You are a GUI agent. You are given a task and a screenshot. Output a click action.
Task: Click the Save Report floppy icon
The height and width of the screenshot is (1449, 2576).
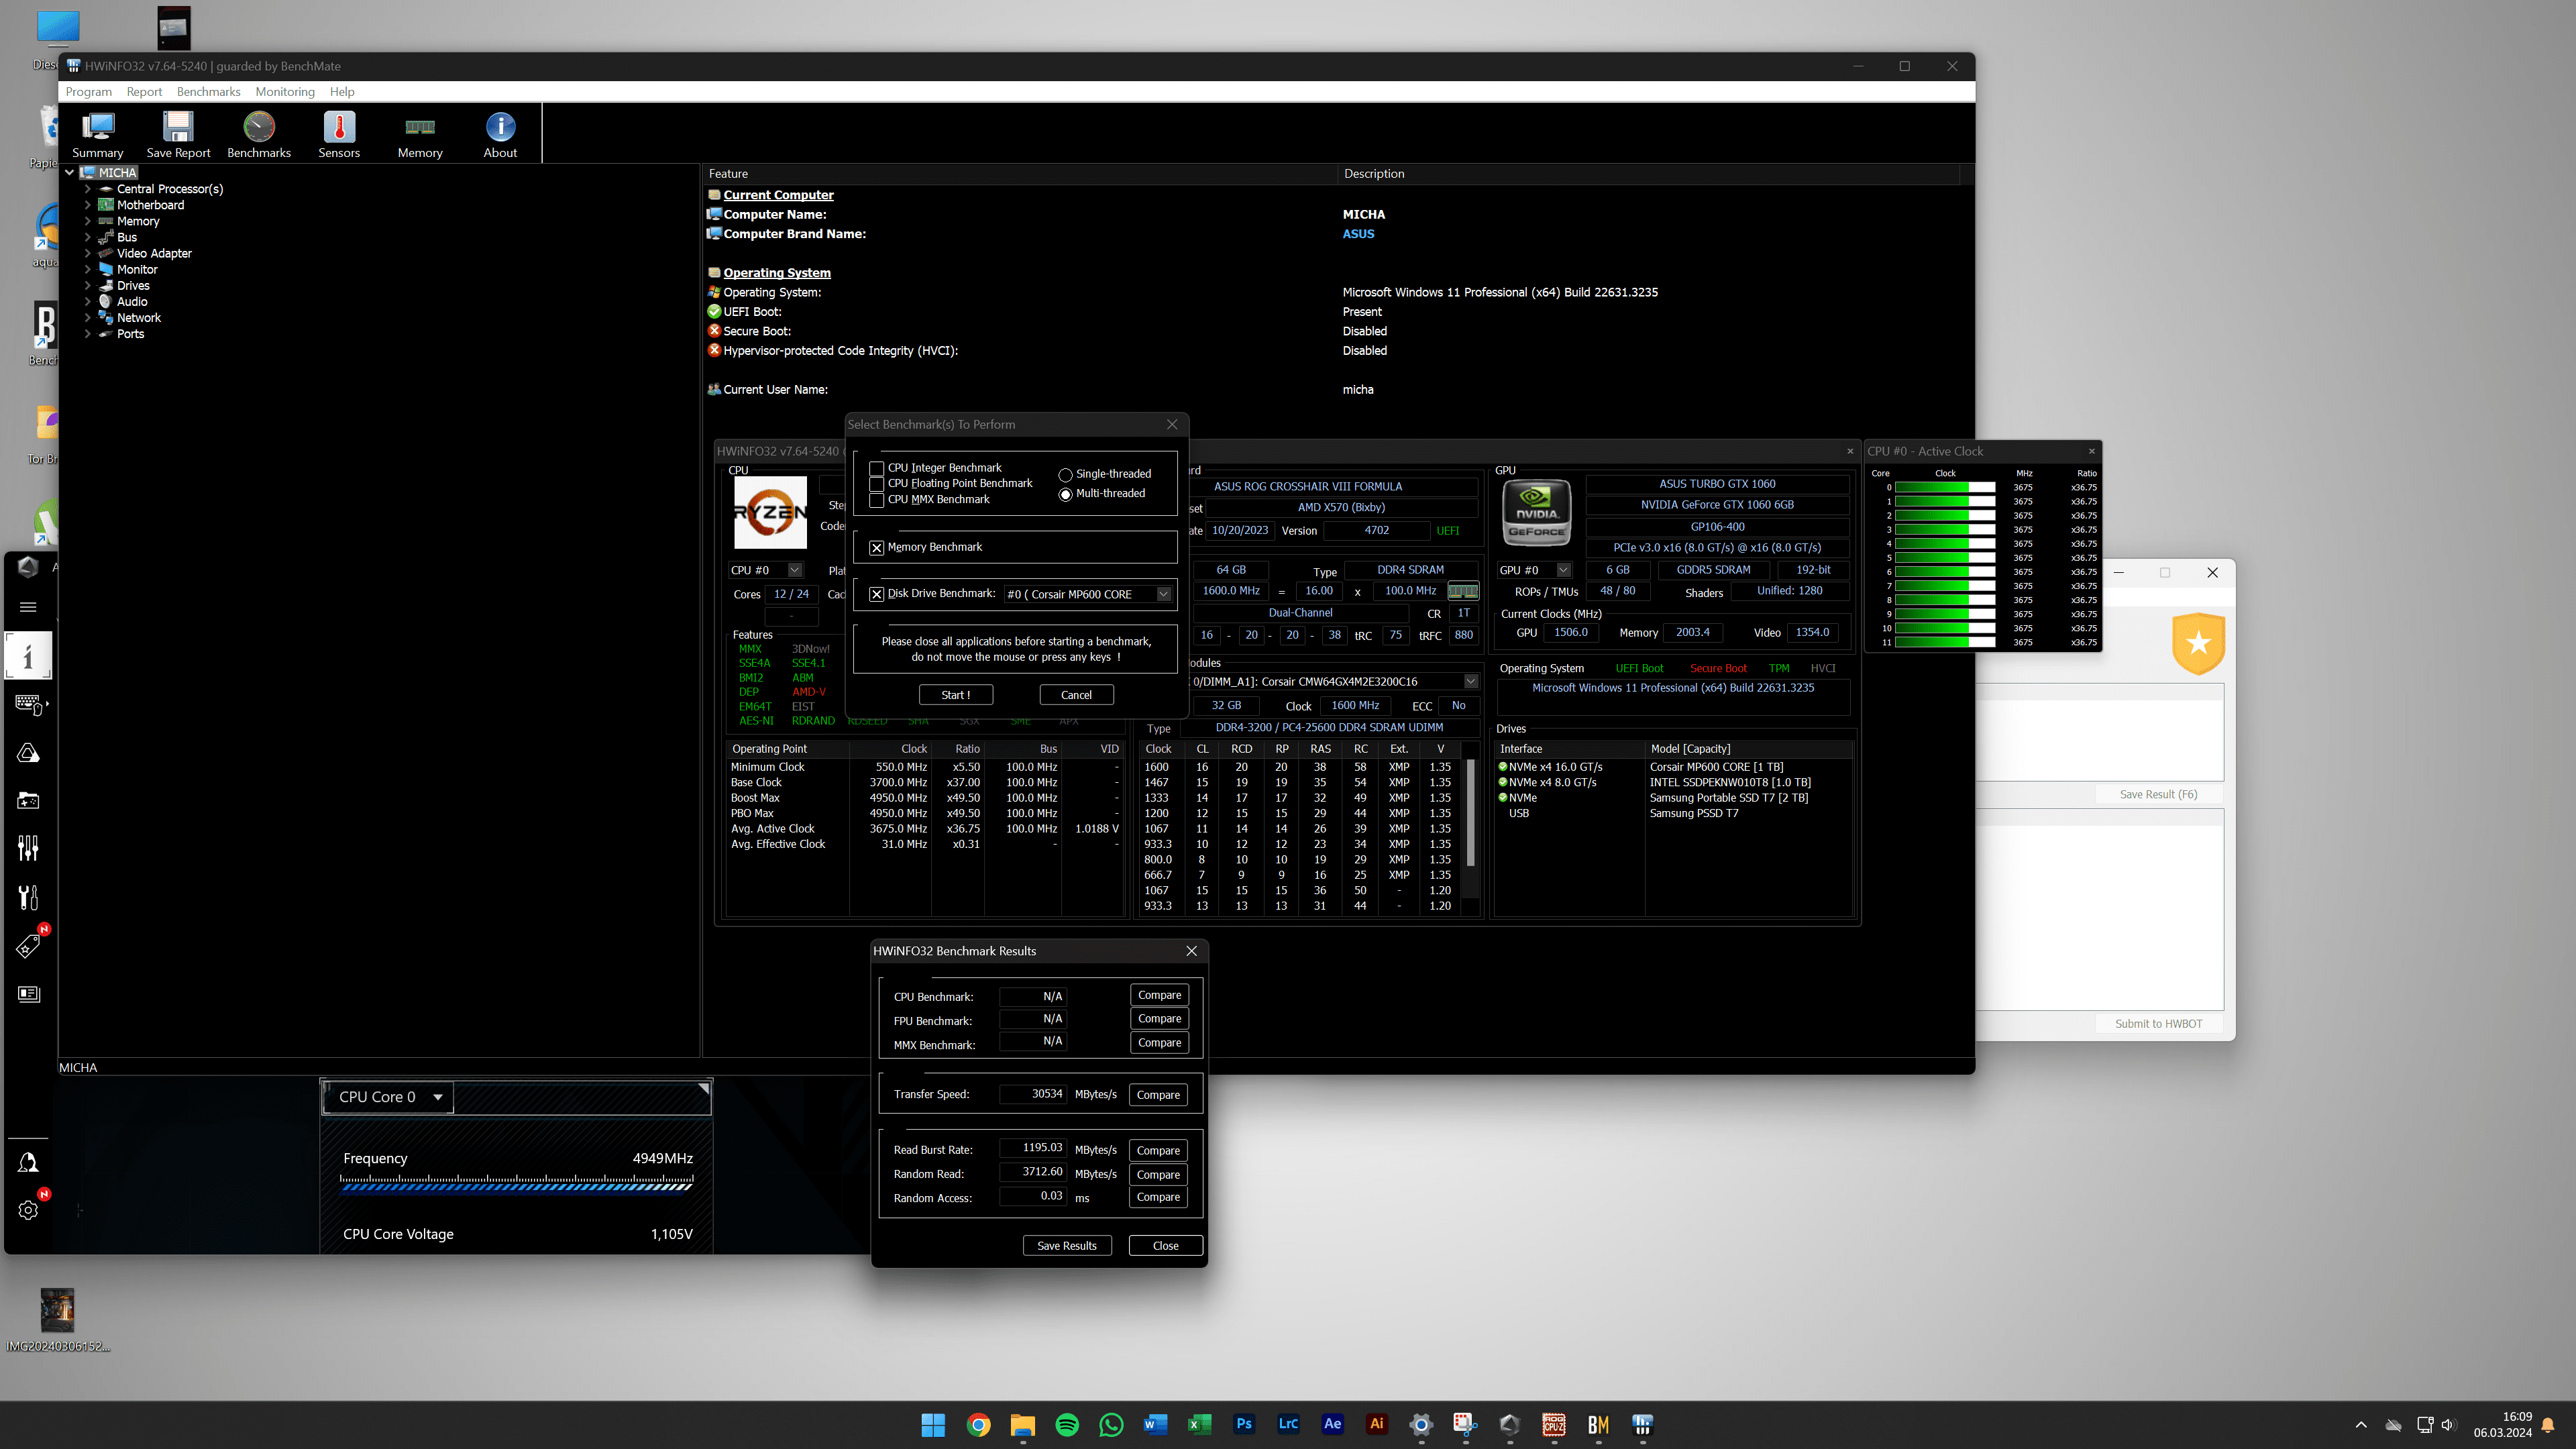[x=178, y=134]
